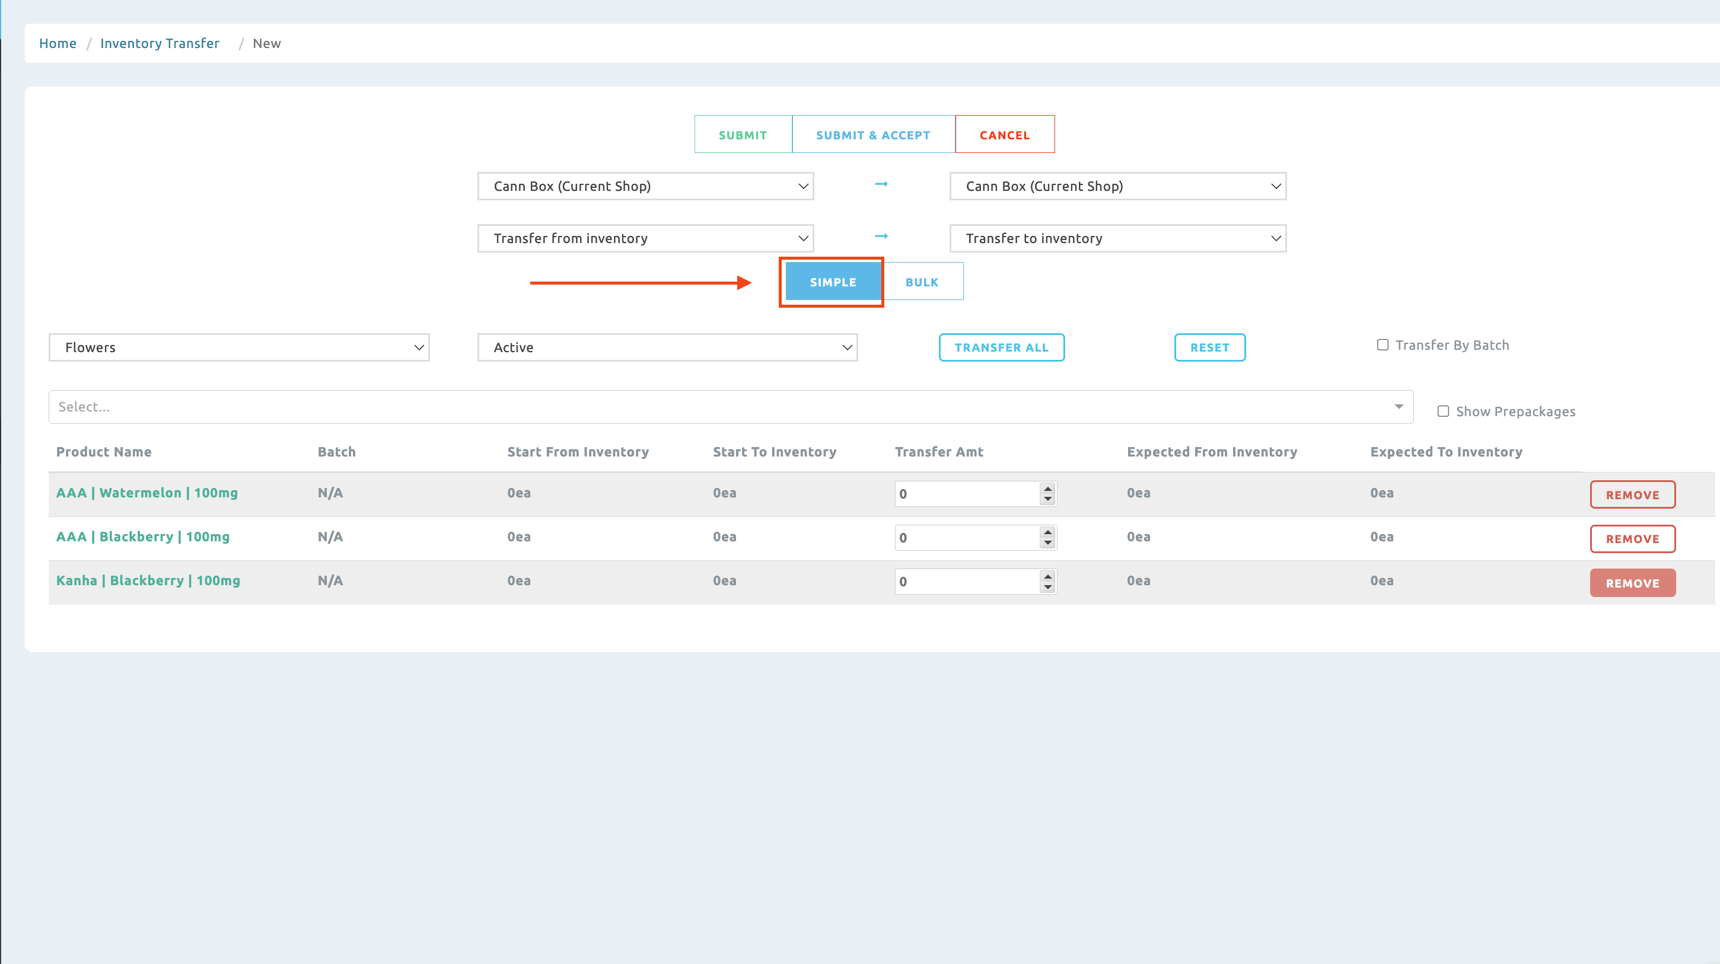Image resolution: width=1720 pixels, height=964 pixels.
Task: Click transfer amount field for AAA Blackberry
Action: coord(966,538)
